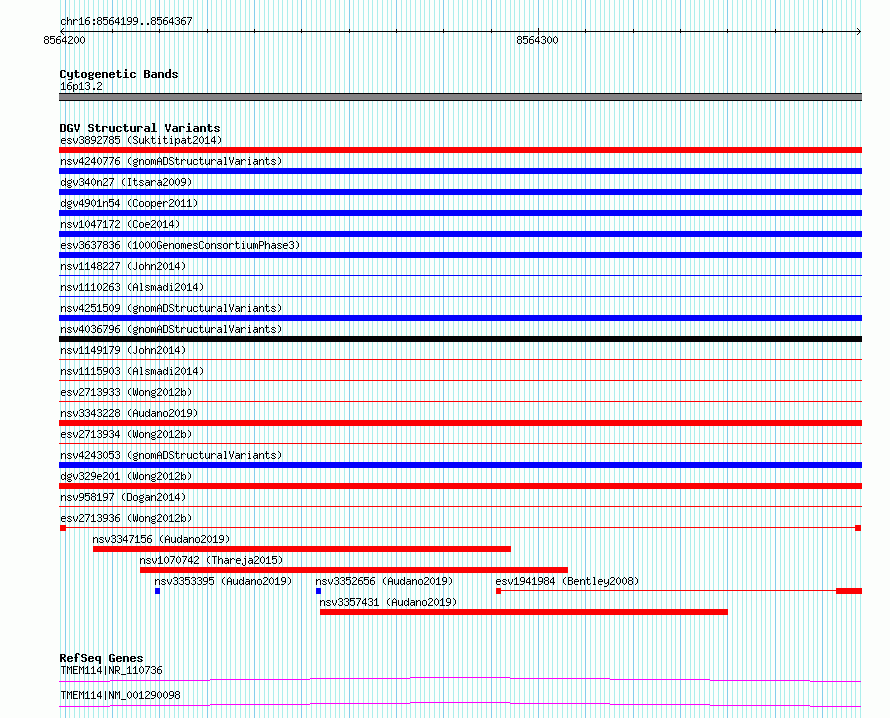890x718 pixels.
Task: Click nsv1149179 (John2014) variant label
Action: (x=123, y=350)
